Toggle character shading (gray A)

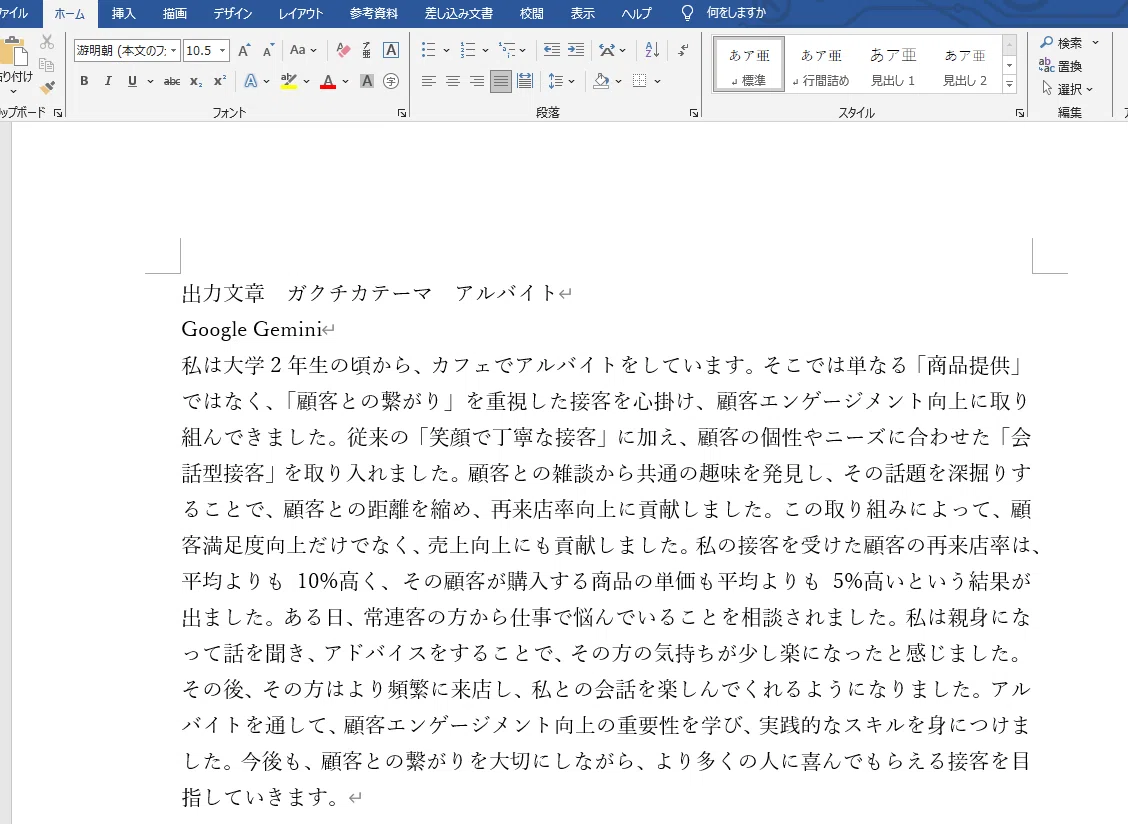click(x=367, y=81)
